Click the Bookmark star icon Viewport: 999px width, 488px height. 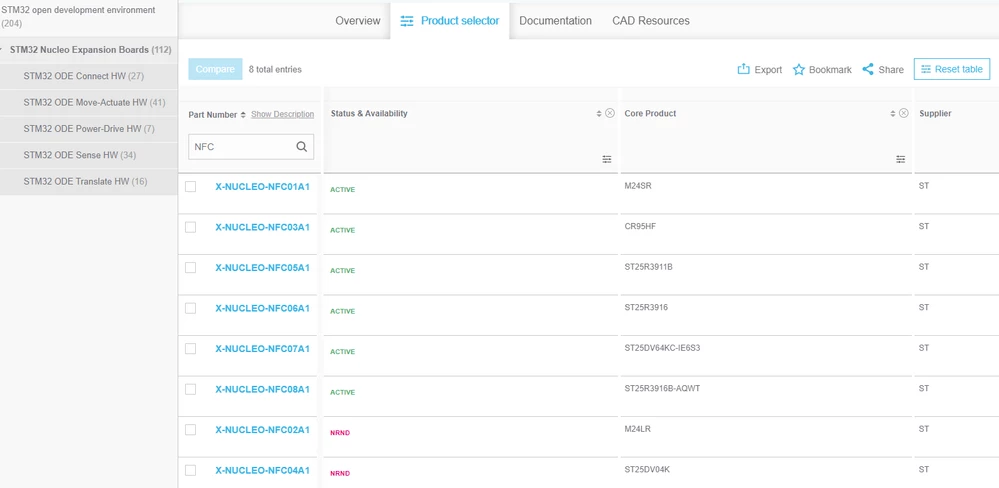click(x=799, y=69)
